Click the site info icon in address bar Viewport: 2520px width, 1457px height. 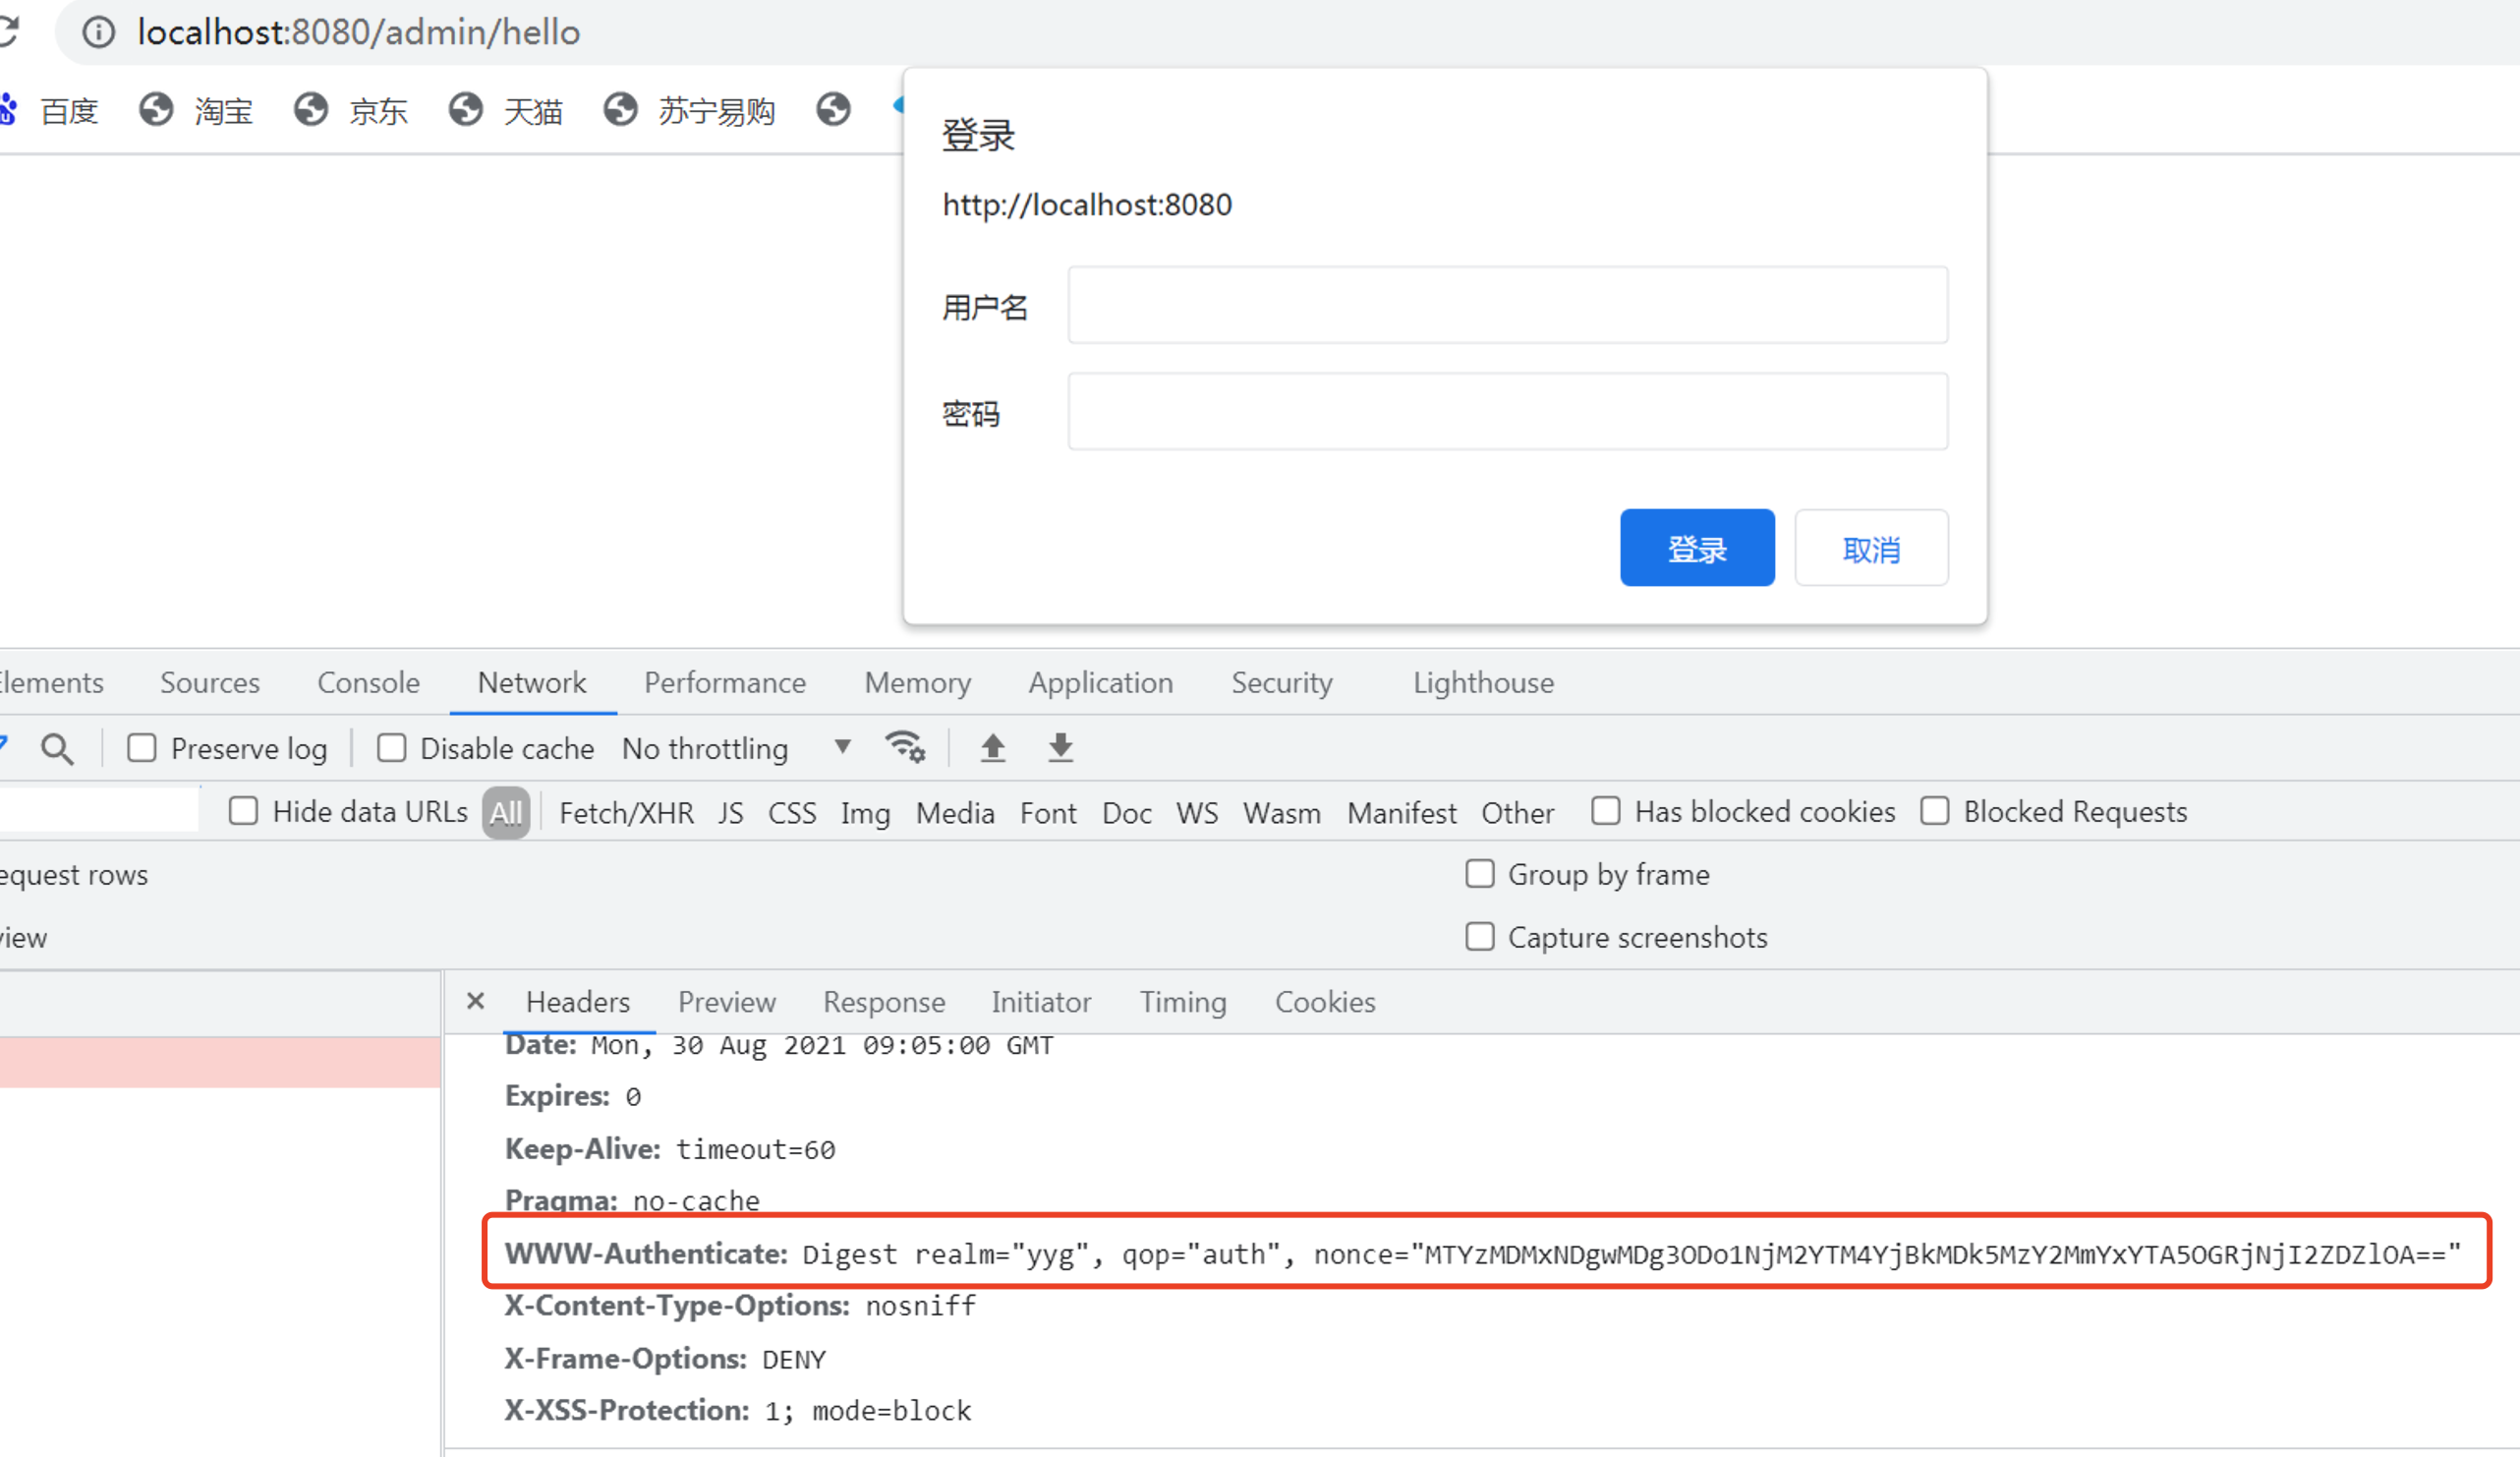tap(98, 32)
